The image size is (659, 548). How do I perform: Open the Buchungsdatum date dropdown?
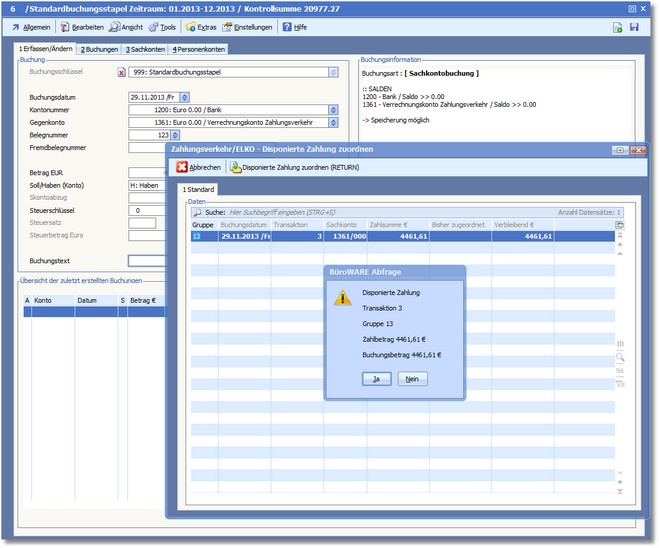187,97
